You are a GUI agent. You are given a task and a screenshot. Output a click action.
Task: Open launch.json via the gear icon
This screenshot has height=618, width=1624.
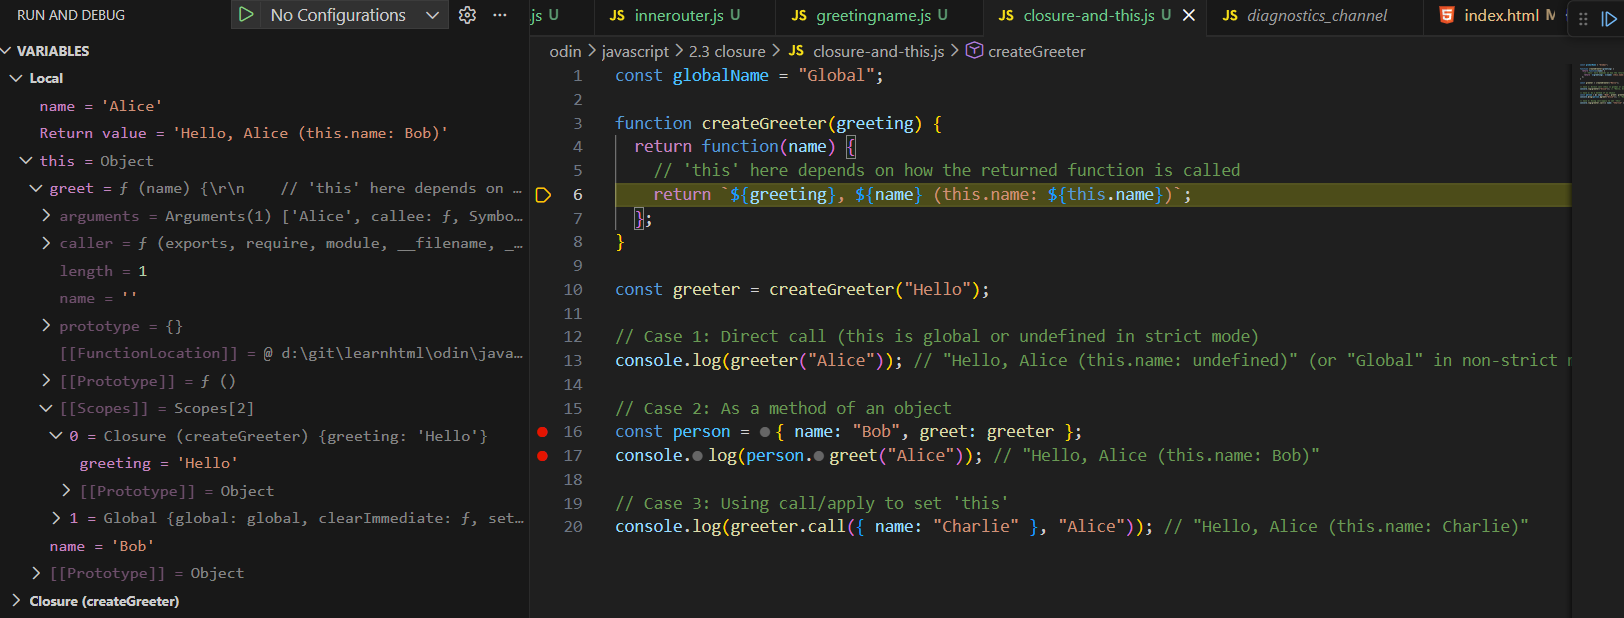coord(467,15)
